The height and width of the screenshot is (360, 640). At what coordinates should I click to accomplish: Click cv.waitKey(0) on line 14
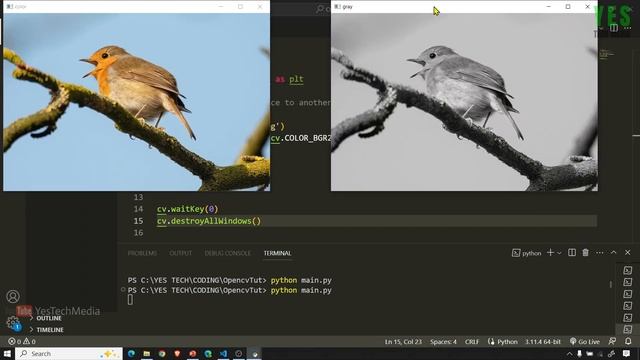point(188,209)
